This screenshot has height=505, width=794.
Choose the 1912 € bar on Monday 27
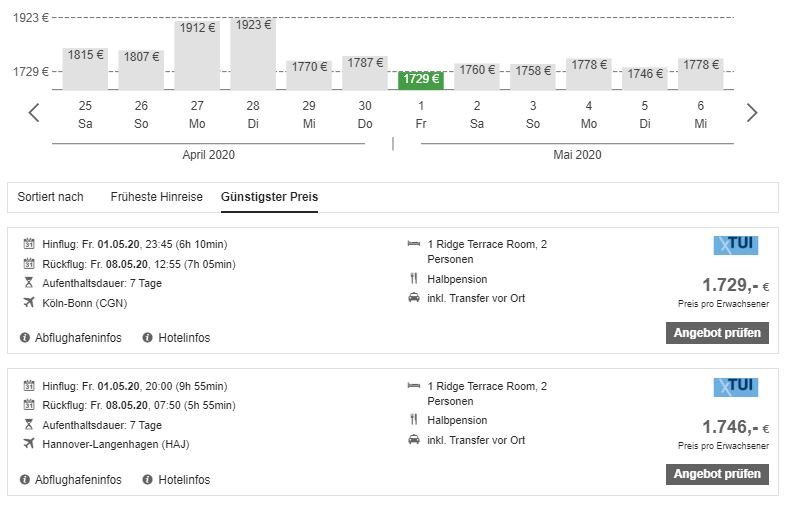click(x=197, y=55)
